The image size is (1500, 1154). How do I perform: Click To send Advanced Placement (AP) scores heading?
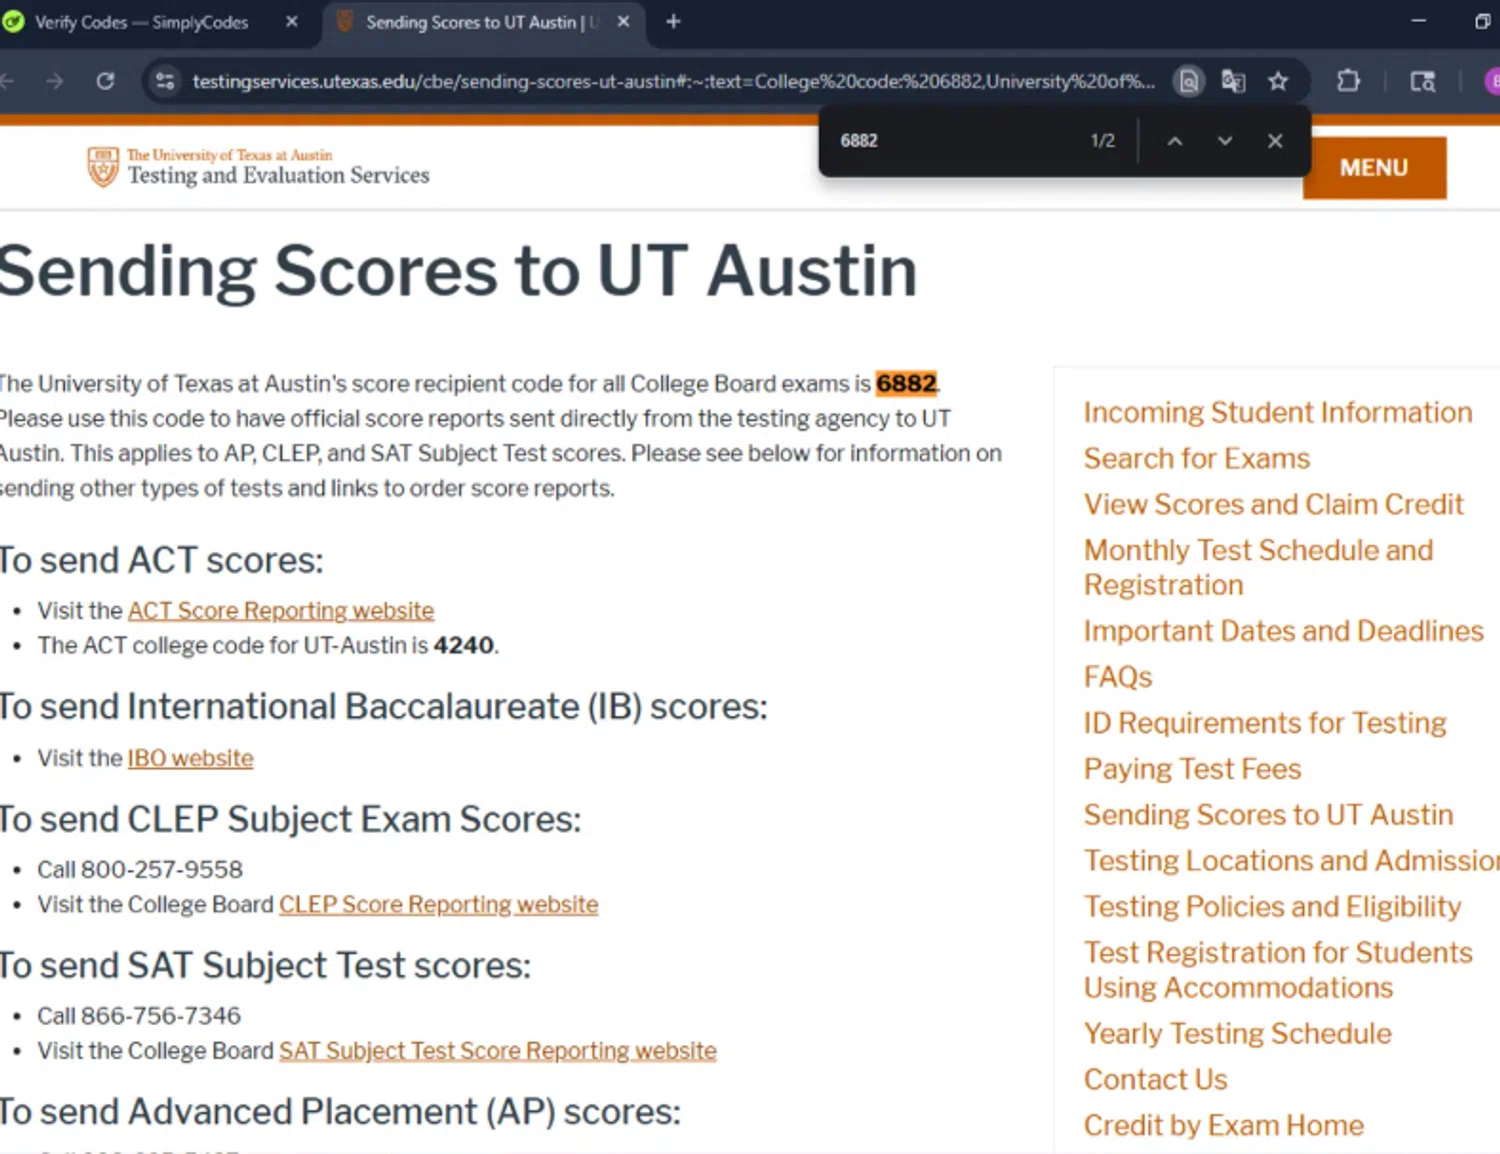pos(340,1111)
